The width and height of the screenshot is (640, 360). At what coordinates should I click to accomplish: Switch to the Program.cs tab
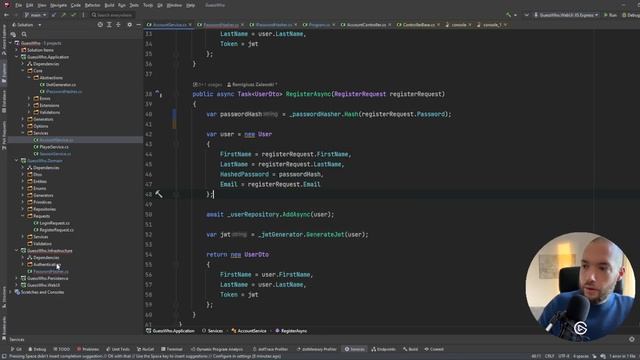[319, 25]
